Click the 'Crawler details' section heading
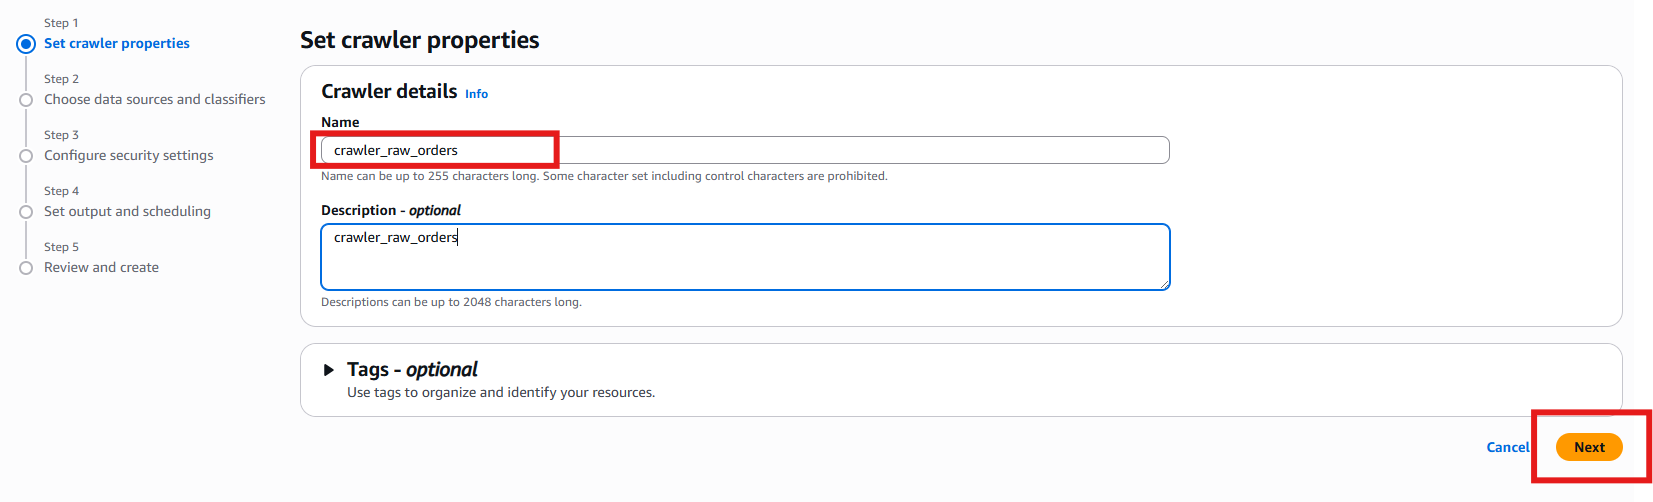Screen dimensions: 1653x502 pyautogui.click(x=389, y=92)
